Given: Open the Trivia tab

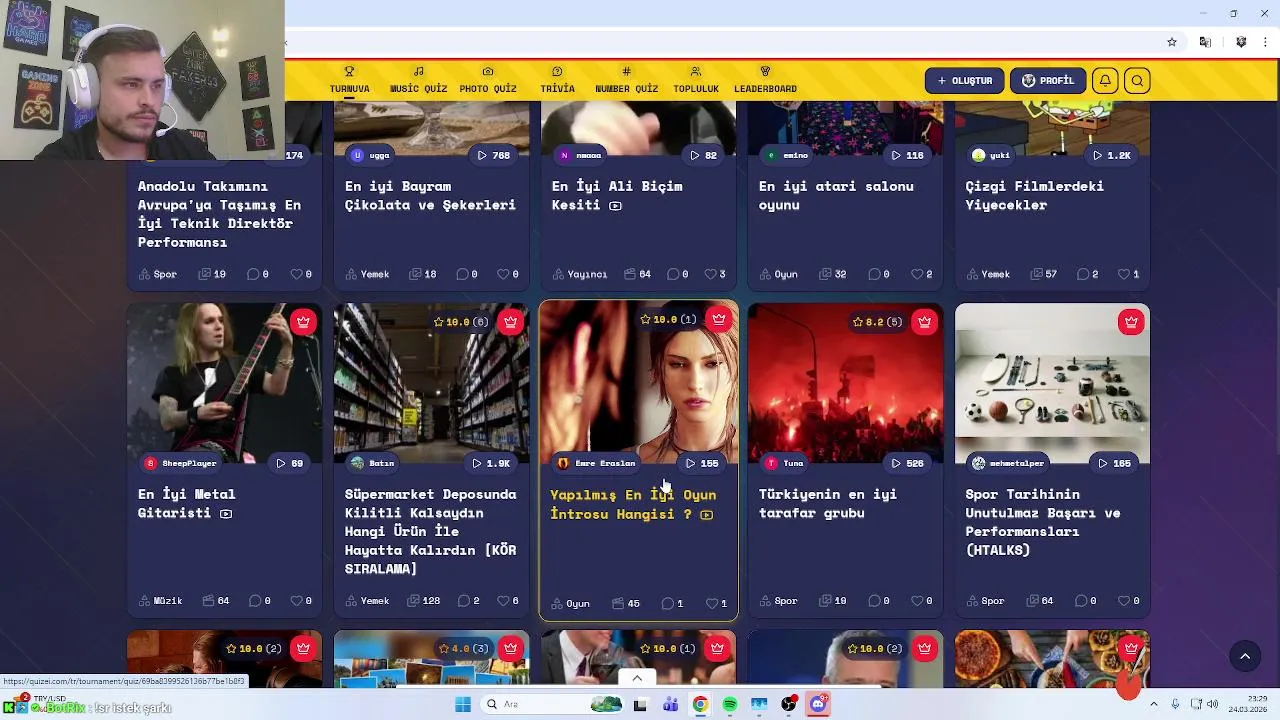Looking at the screenshot, I should (557, 81).
